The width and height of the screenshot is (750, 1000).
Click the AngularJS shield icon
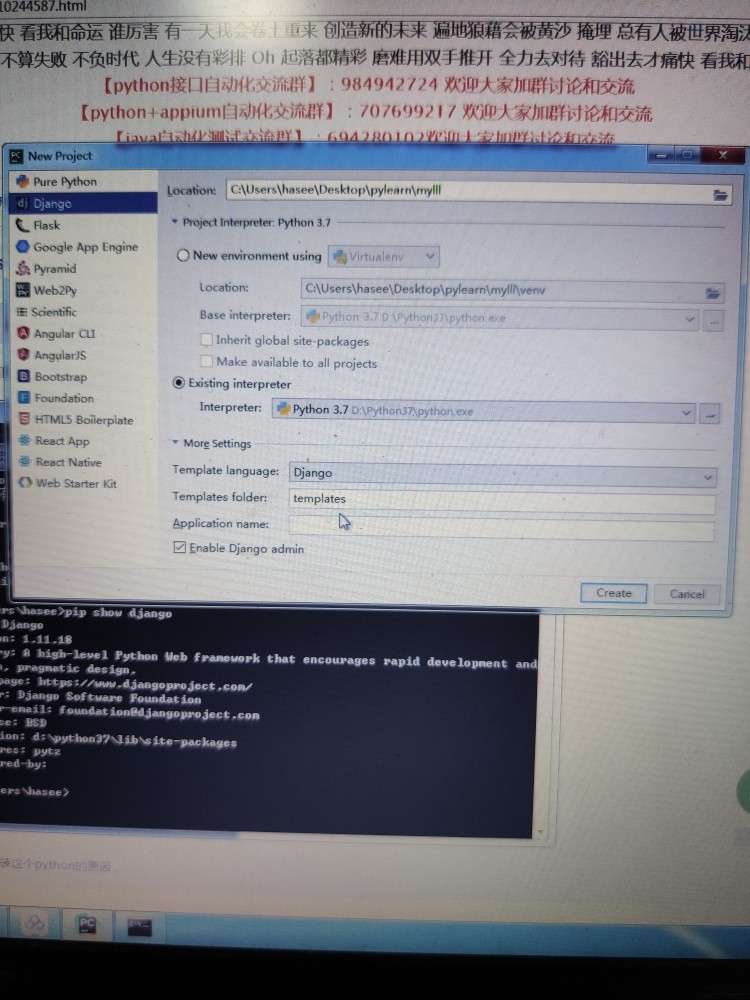tap(24, 355)
